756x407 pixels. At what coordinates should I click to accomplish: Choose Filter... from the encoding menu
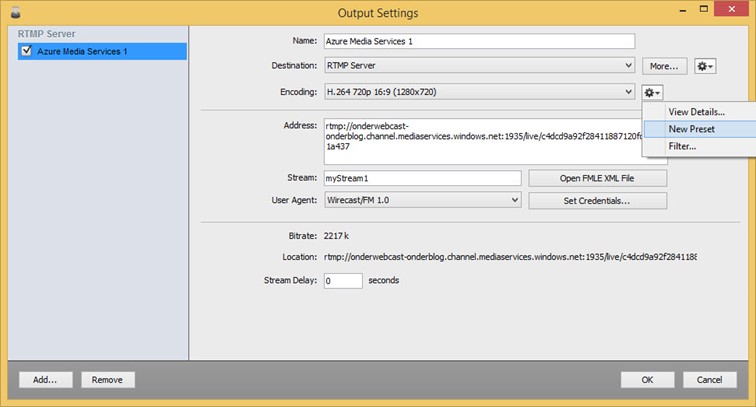(x=699, y=147)
